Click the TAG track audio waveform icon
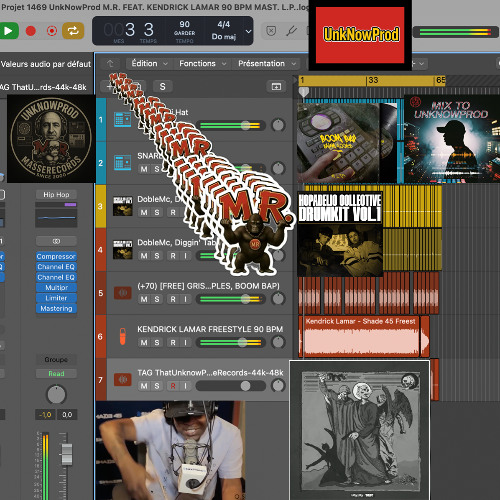The height and width of the screenshot is (500, 500). (122, 379)
